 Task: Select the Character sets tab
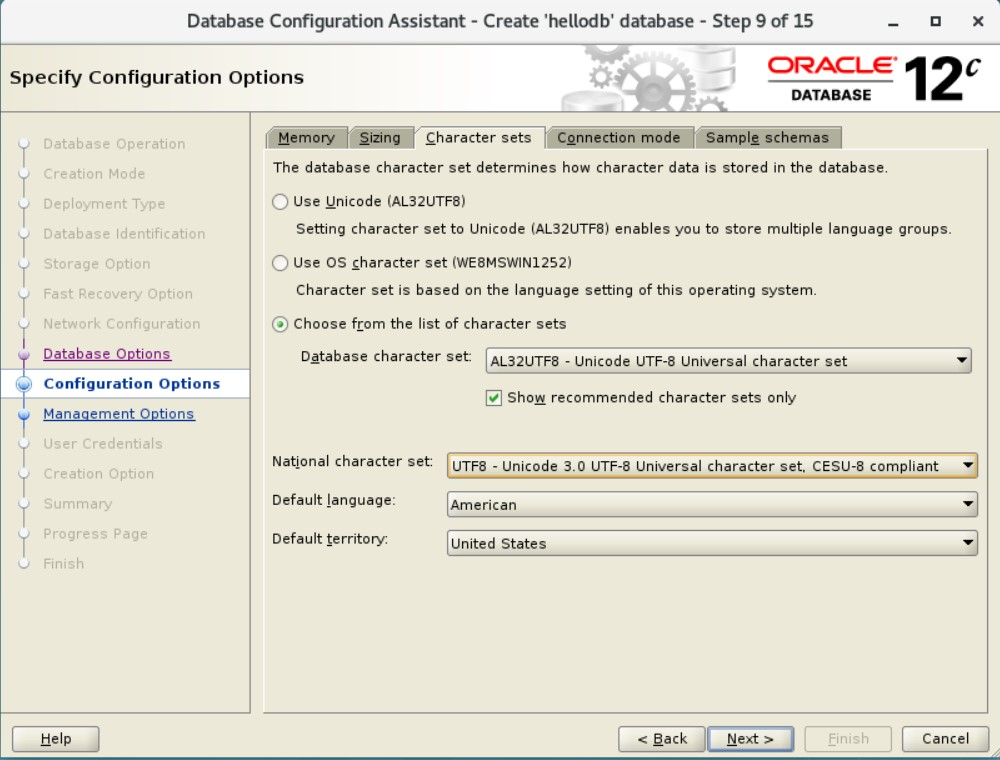(478, 138)
